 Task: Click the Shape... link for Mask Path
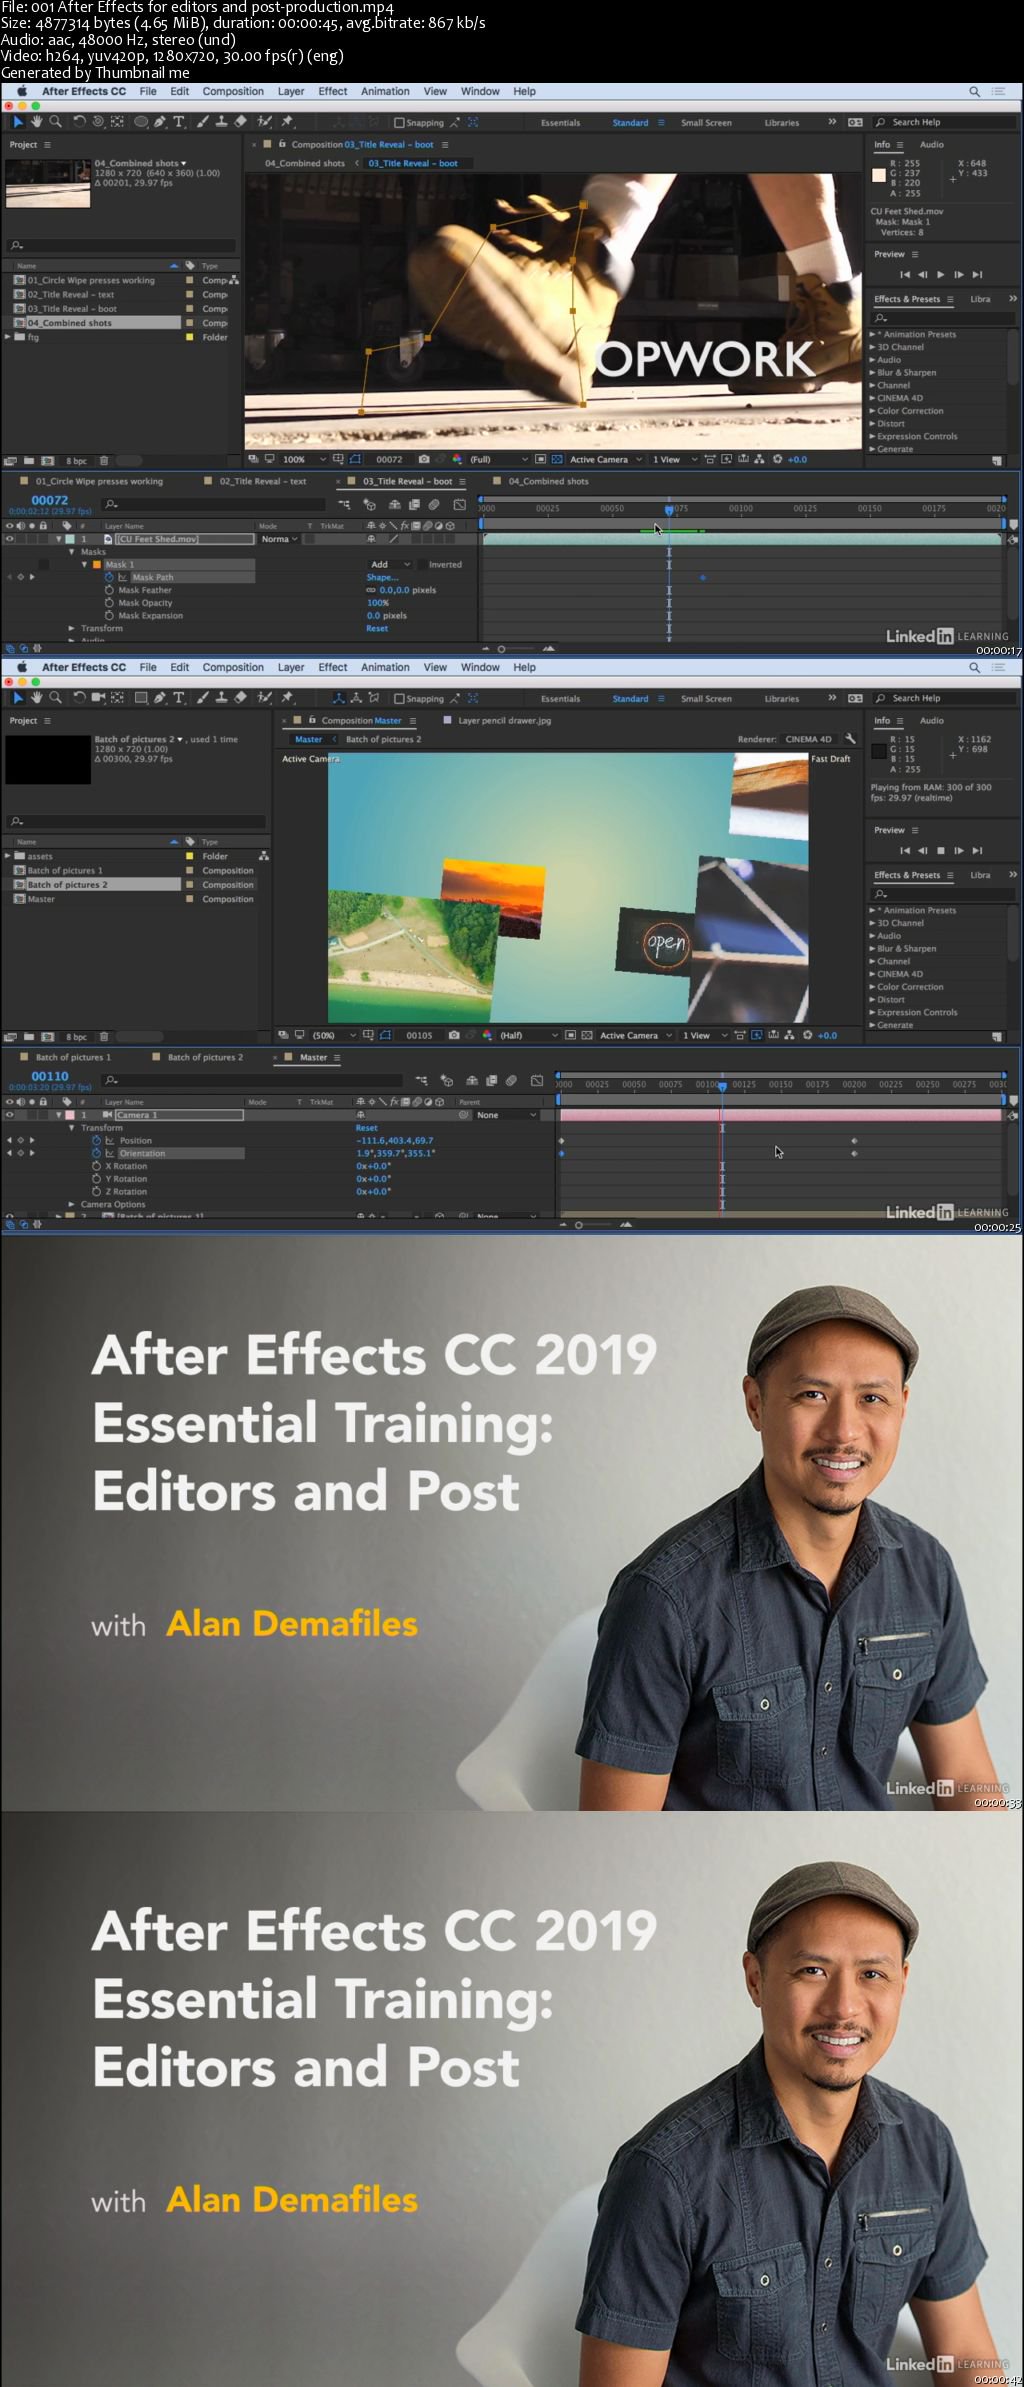[382, 577]
